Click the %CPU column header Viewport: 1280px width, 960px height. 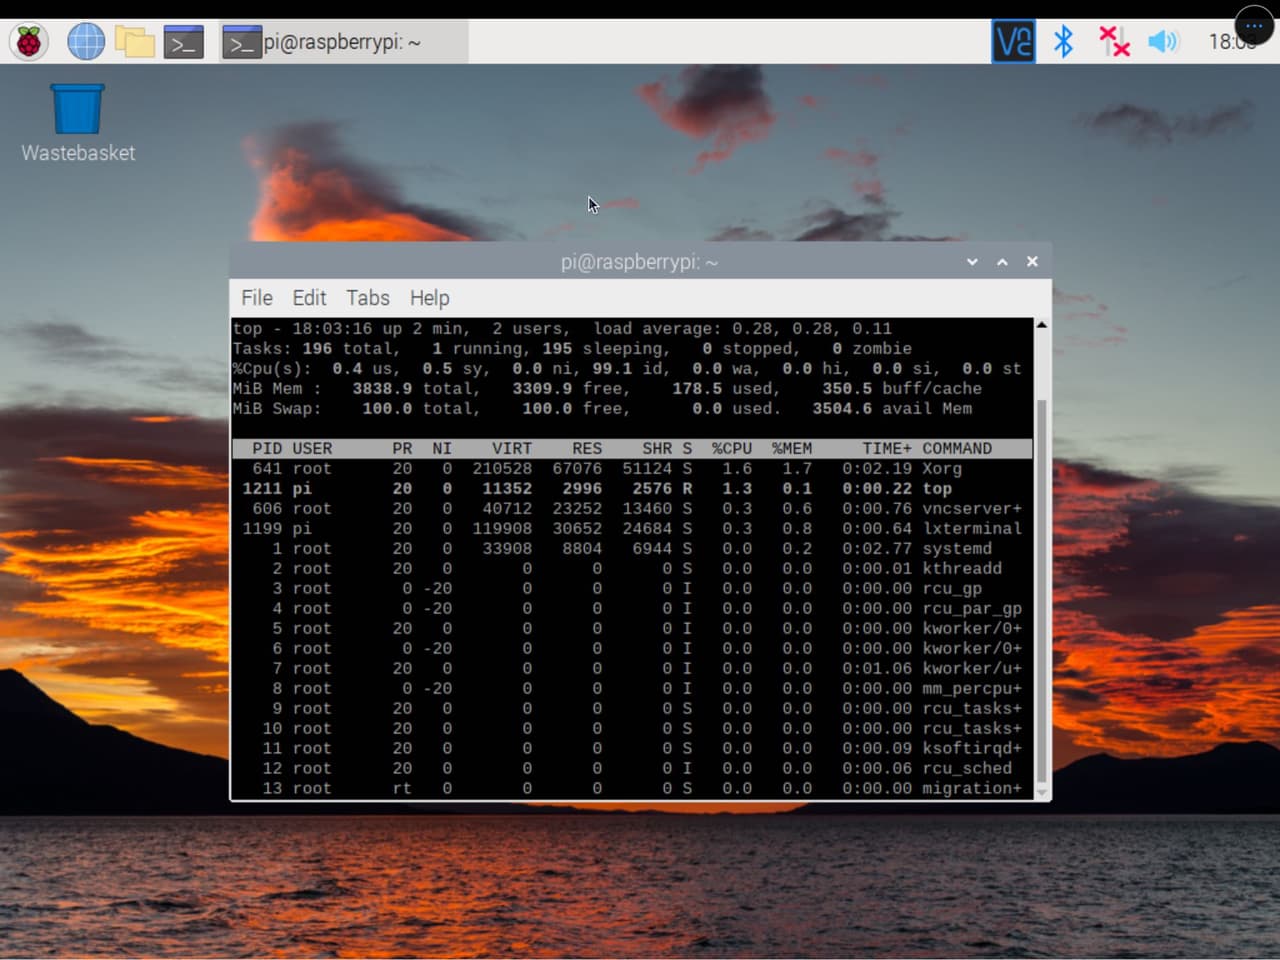tap(732, 448)
